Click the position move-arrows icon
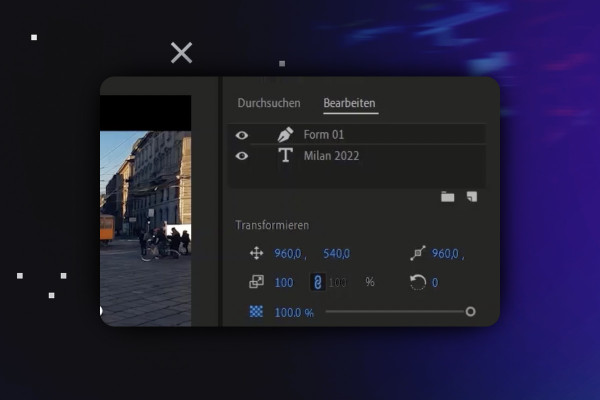The width and height of the screenshot is (600, 400). [256, 253]
